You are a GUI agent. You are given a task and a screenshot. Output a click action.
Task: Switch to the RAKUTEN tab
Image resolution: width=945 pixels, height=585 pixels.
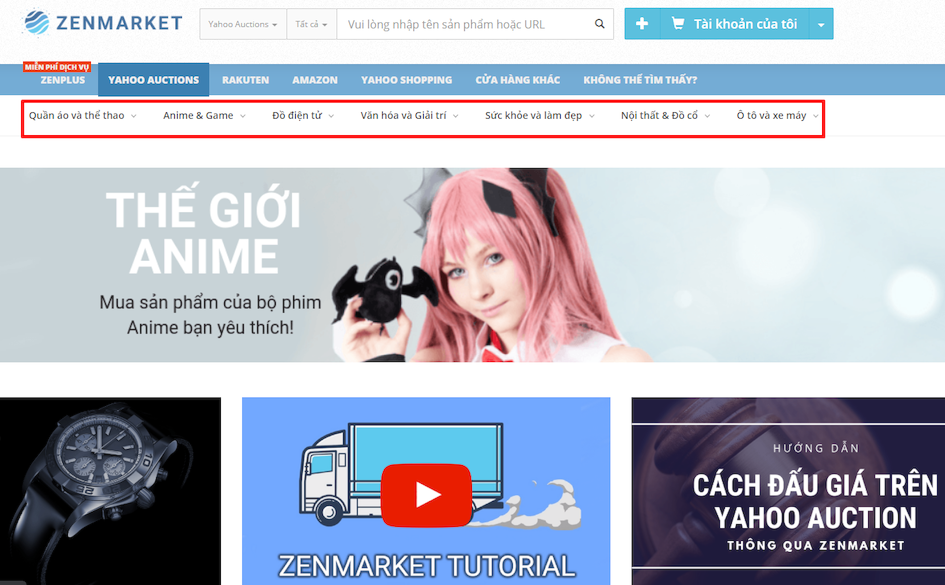pos(245,80)
